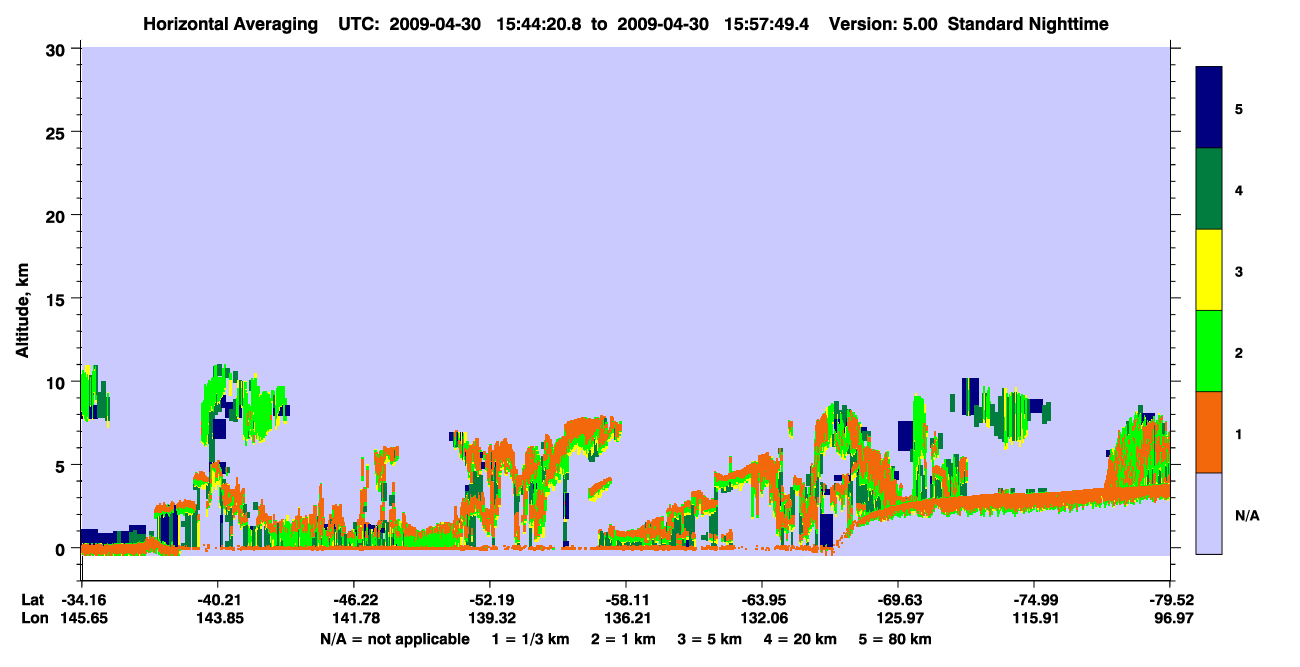Viewport: 1300px width, 667px height.
Task: Click latitude value '-40.21'
Action: pos(218,600)
